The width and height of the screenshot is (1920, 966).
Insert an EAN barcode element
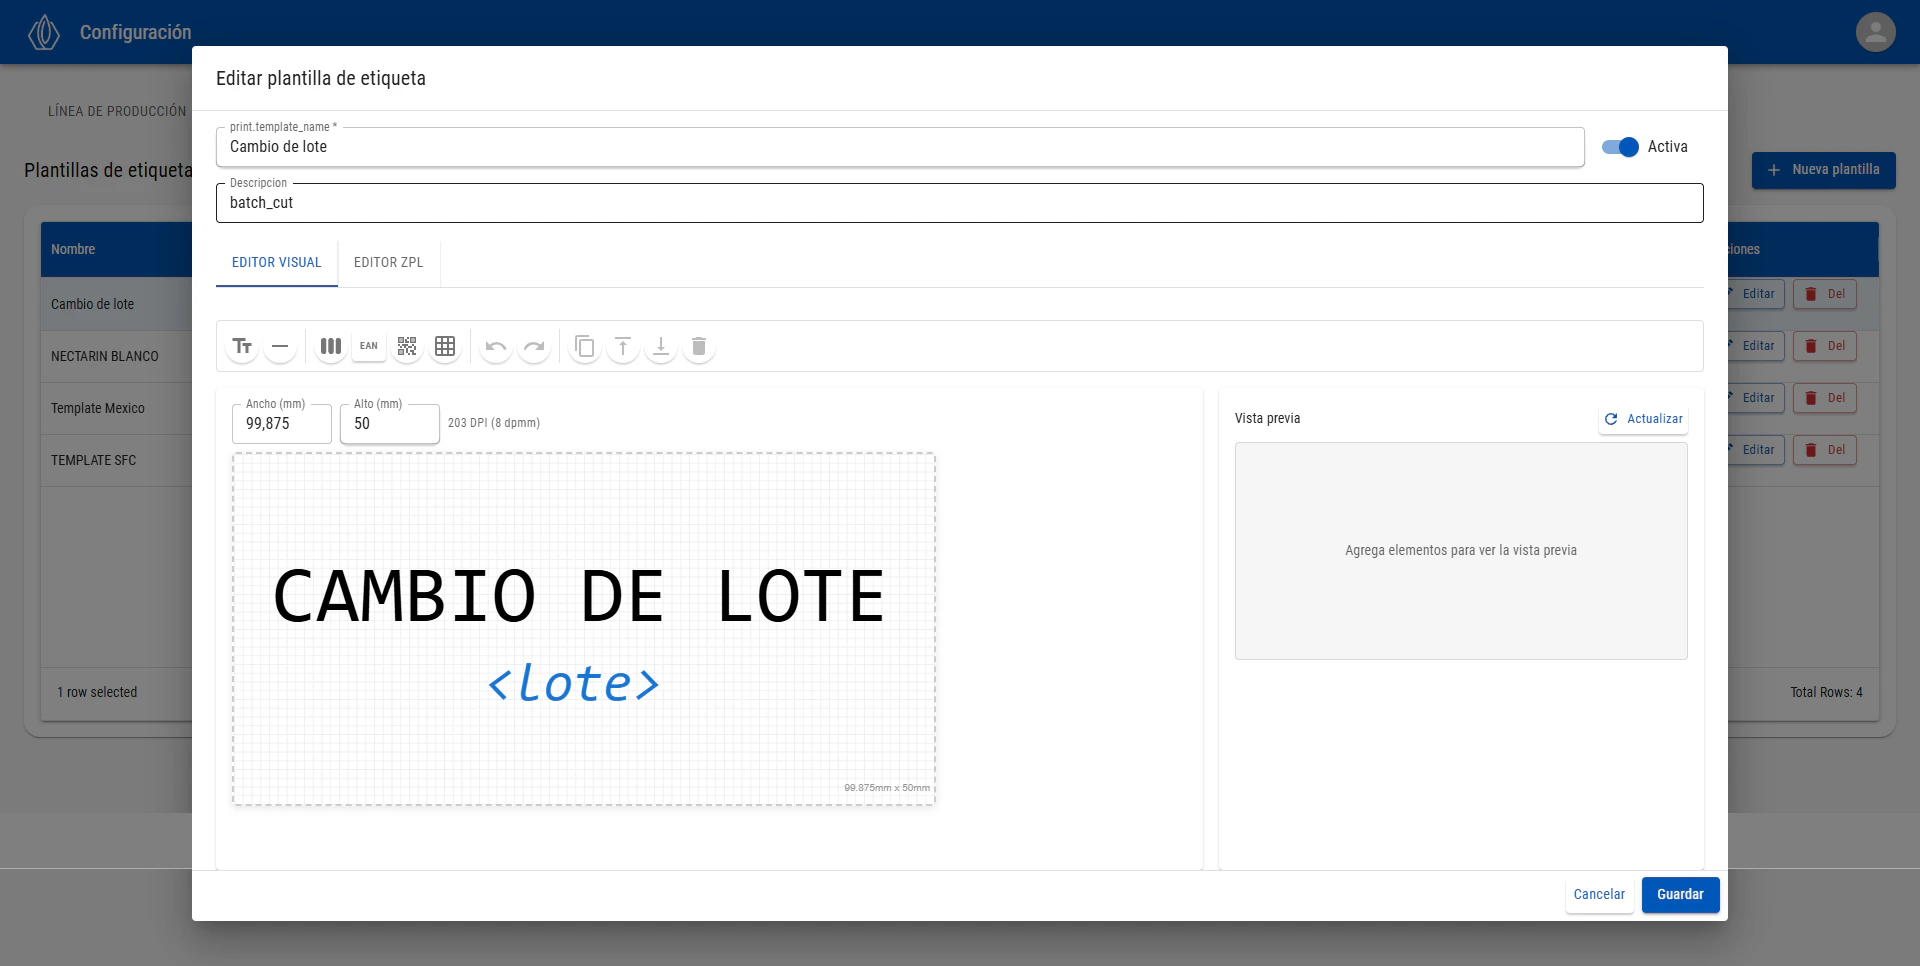point(368,346)
